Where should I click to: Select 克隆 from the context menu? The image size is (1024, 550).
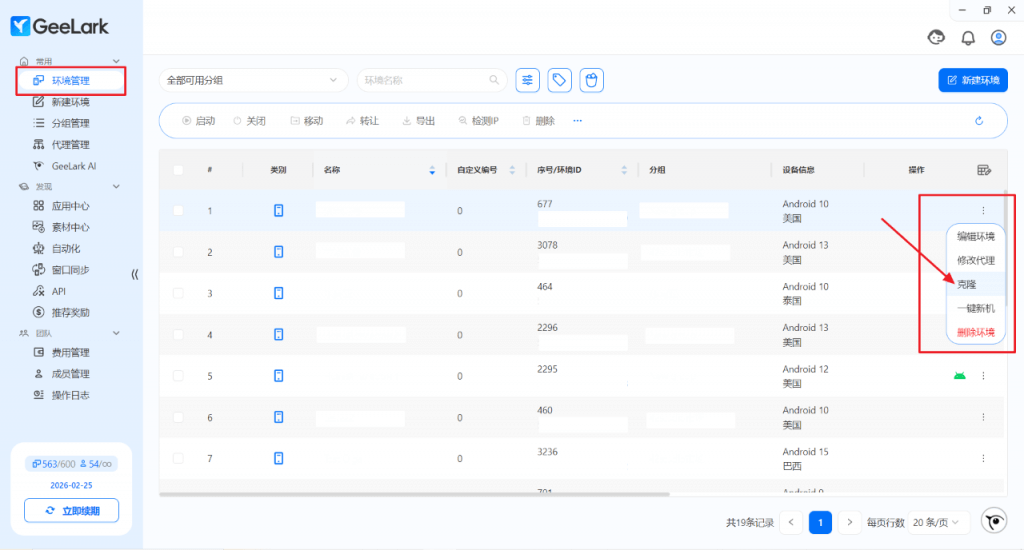point(966,284)
